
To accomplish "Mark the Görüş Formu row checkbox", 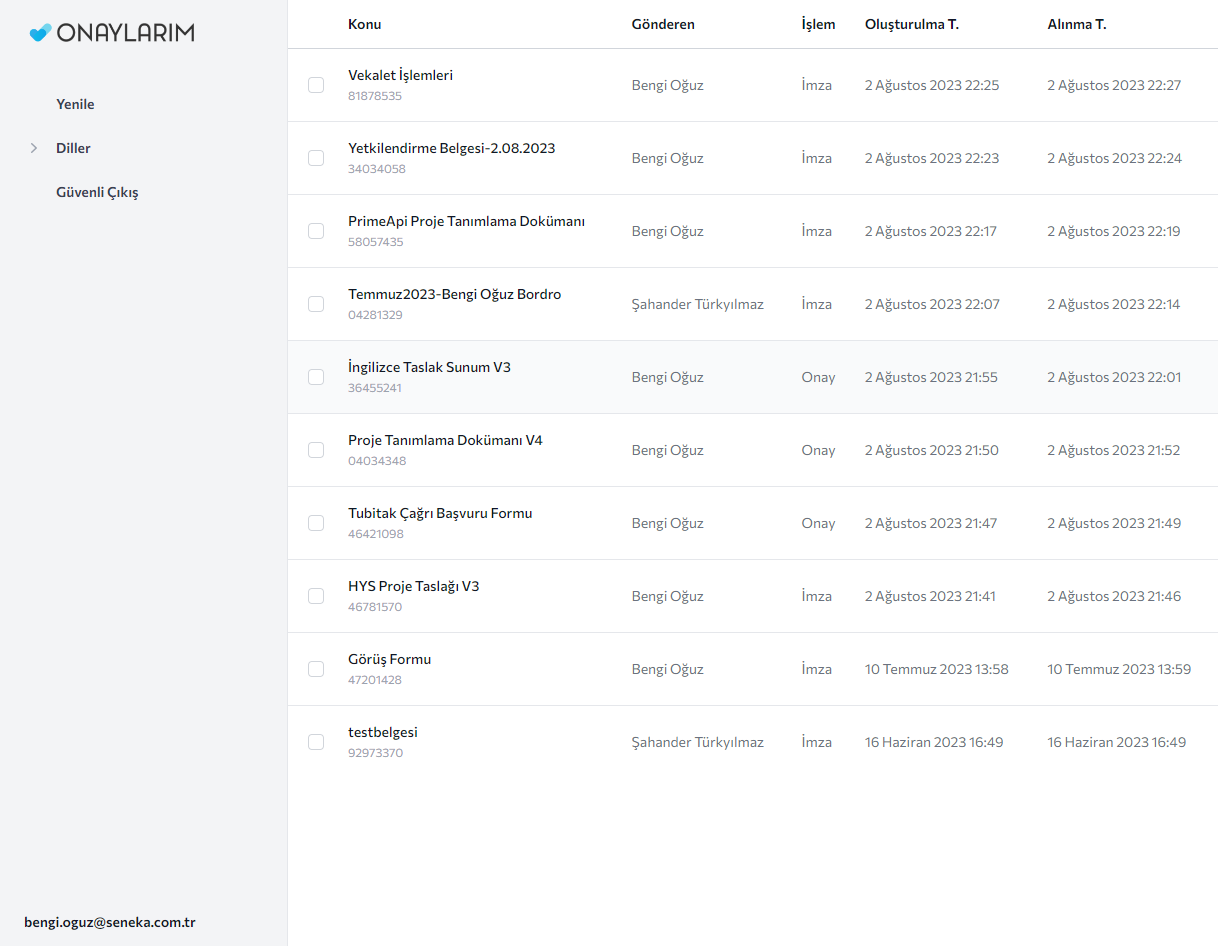I will (316, 669).
